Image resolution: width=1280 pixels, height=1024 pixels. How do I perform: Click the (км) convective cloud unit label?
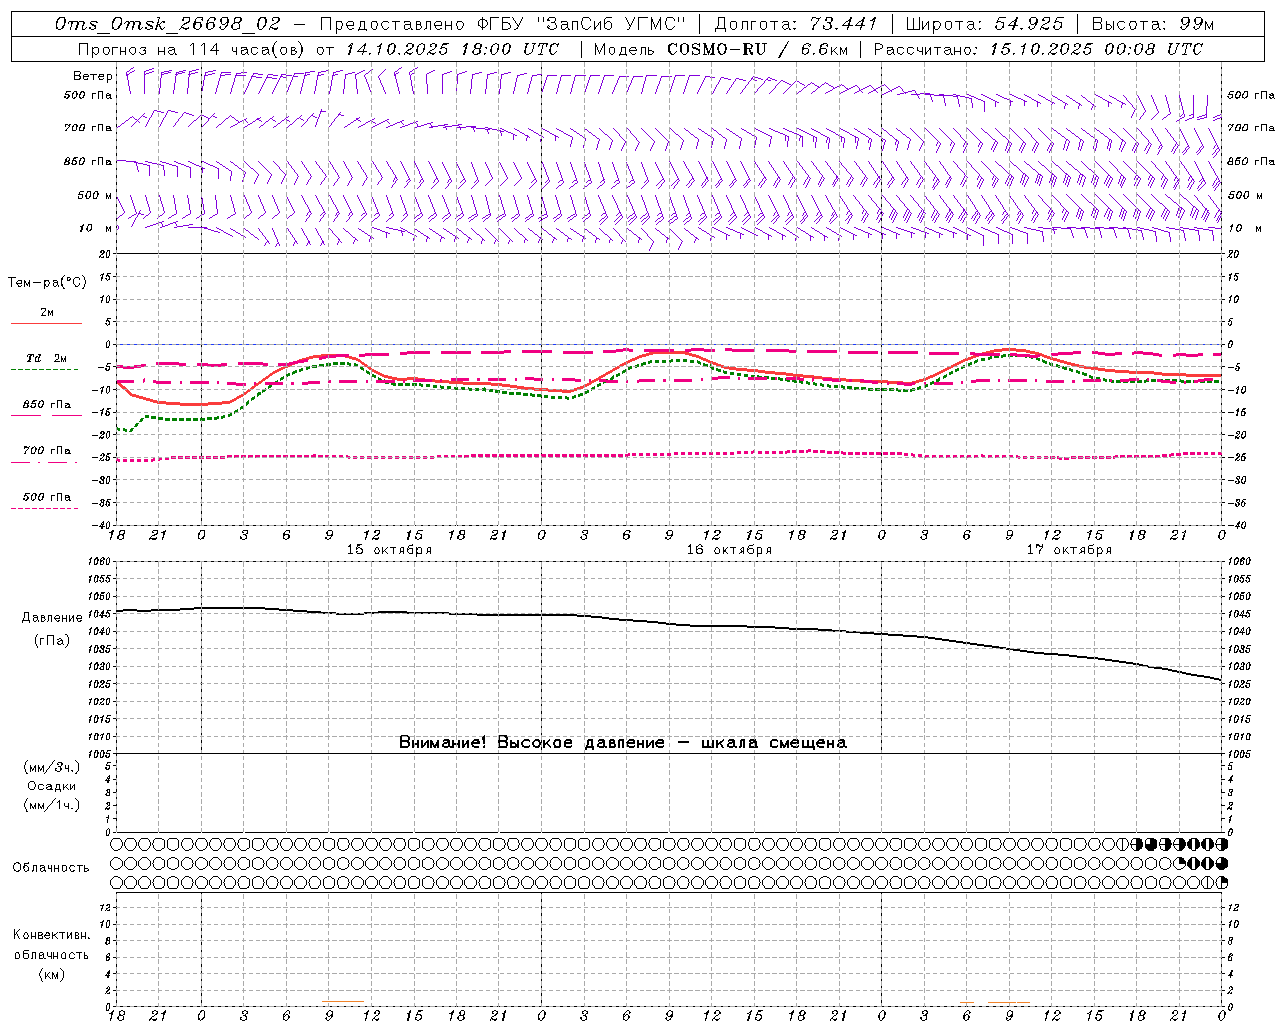click(52, 974)
